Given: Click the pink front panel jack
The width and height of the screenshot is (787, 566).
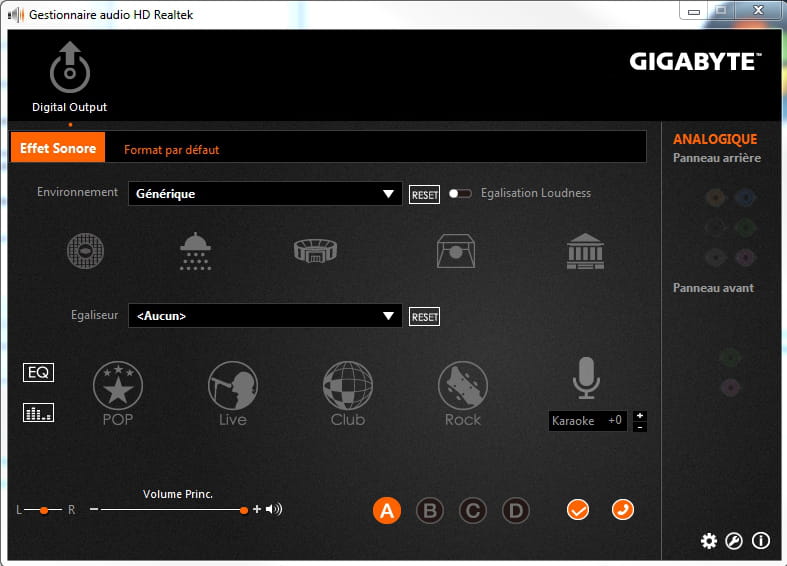Looking at the screenshot, I should 730,387.
